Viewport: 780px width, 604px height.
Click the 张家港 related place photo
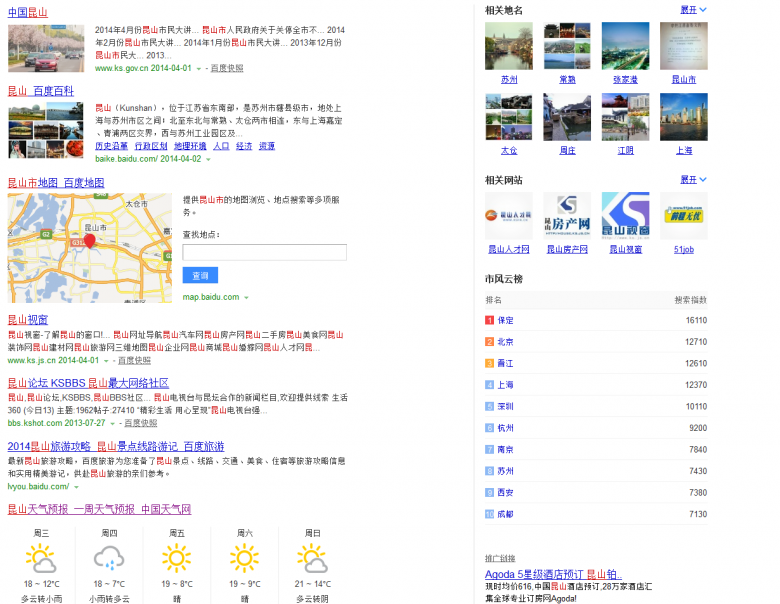(625, 46)
